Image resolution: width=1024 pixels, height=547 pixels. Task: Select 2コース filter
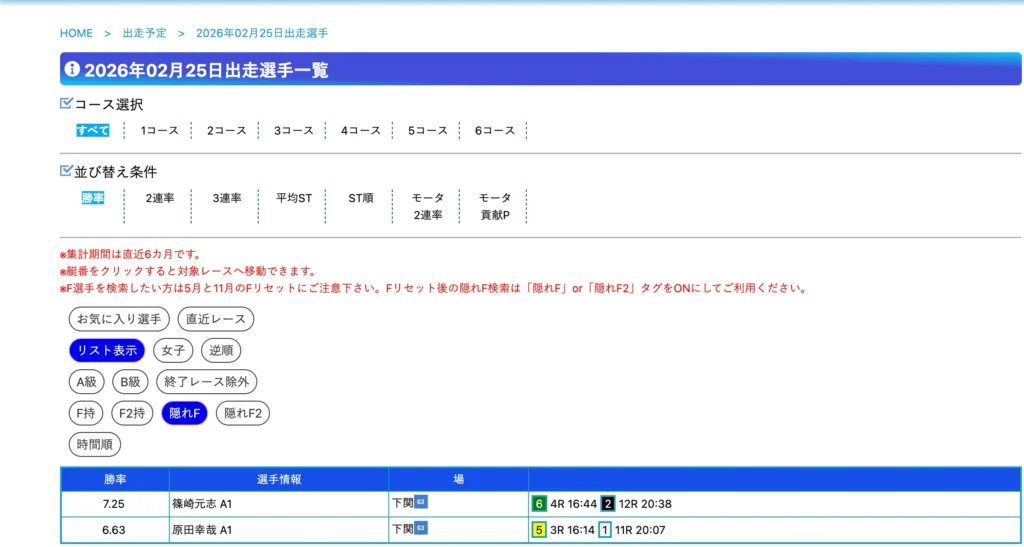coord(227,131)
